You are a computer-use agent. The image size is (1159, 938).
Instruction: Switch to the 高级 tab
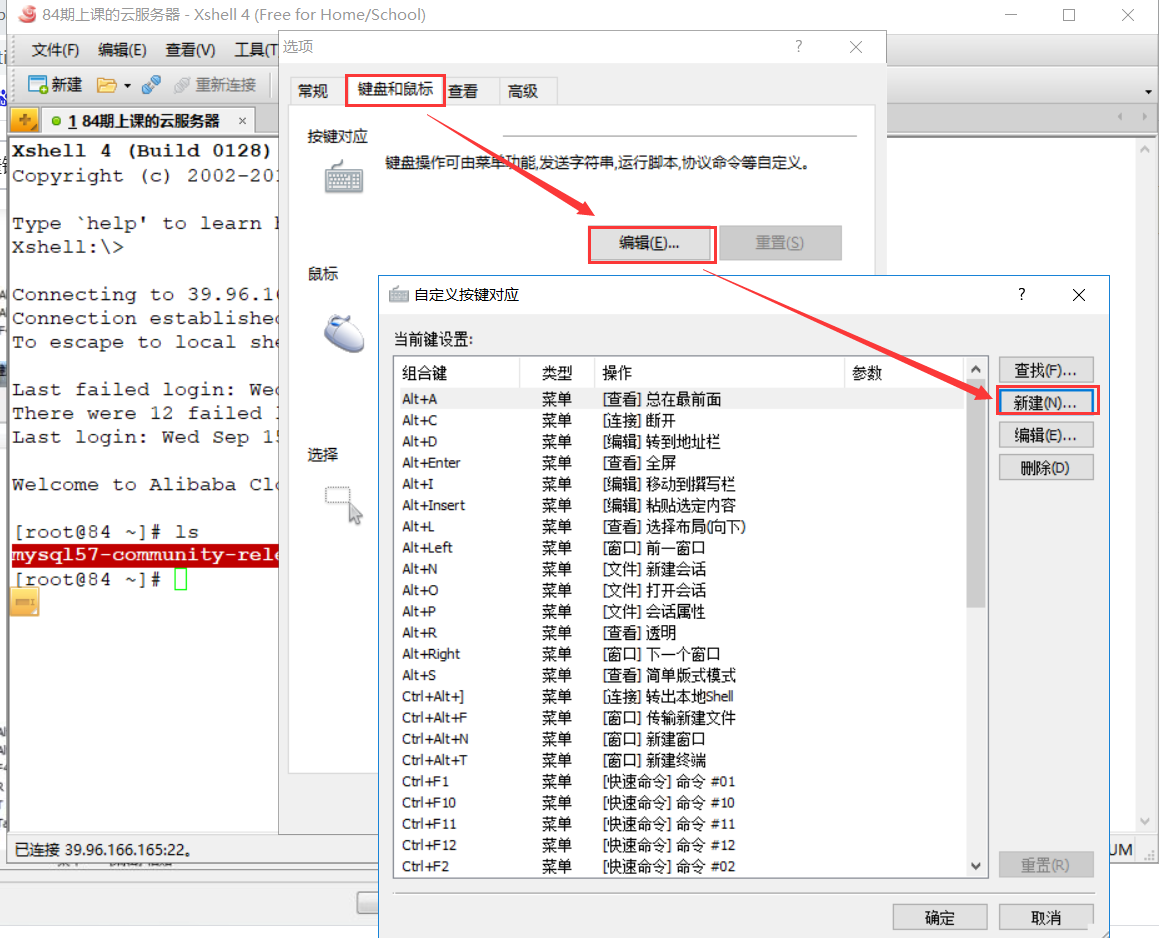(x=523, y=91)
